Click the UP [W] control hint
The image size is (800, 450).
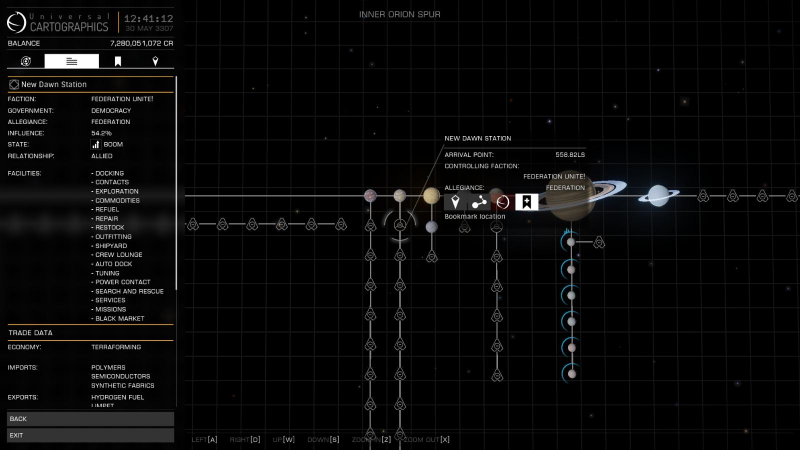[x=284, y=439]
